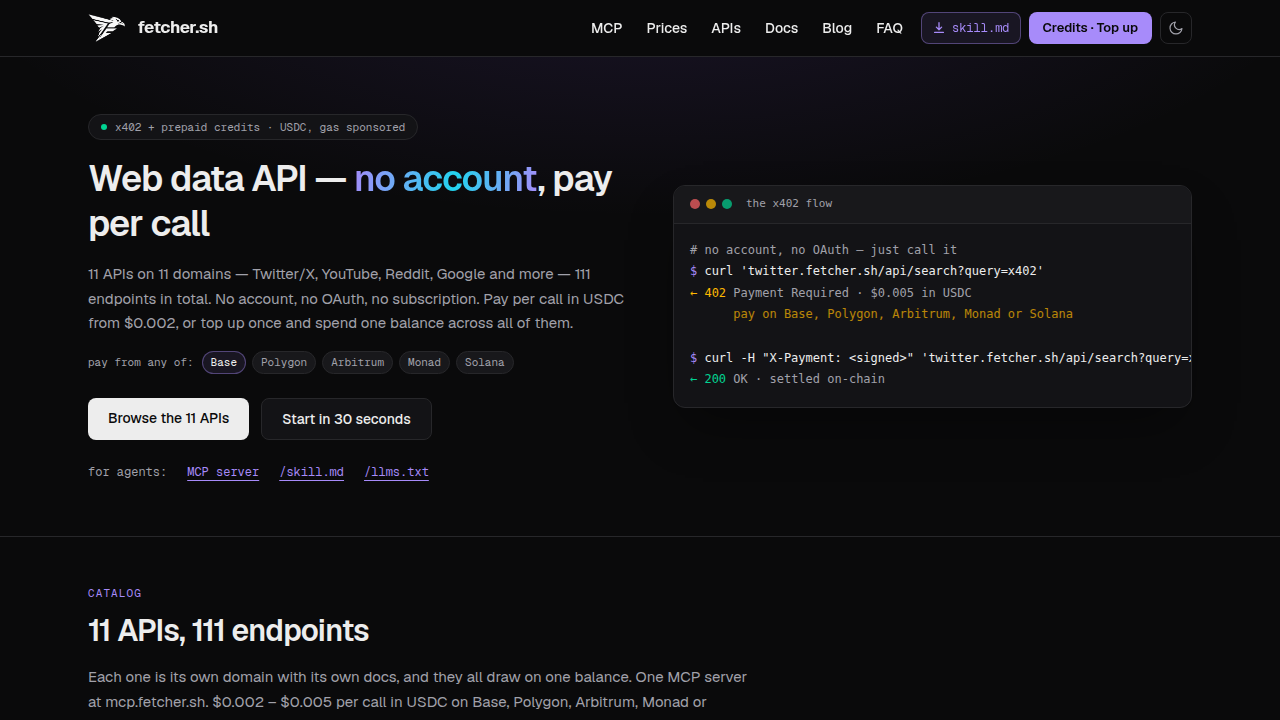Screen dimensions: 1280x720
Task: Go to the Prices page
Action: point(667,28)
